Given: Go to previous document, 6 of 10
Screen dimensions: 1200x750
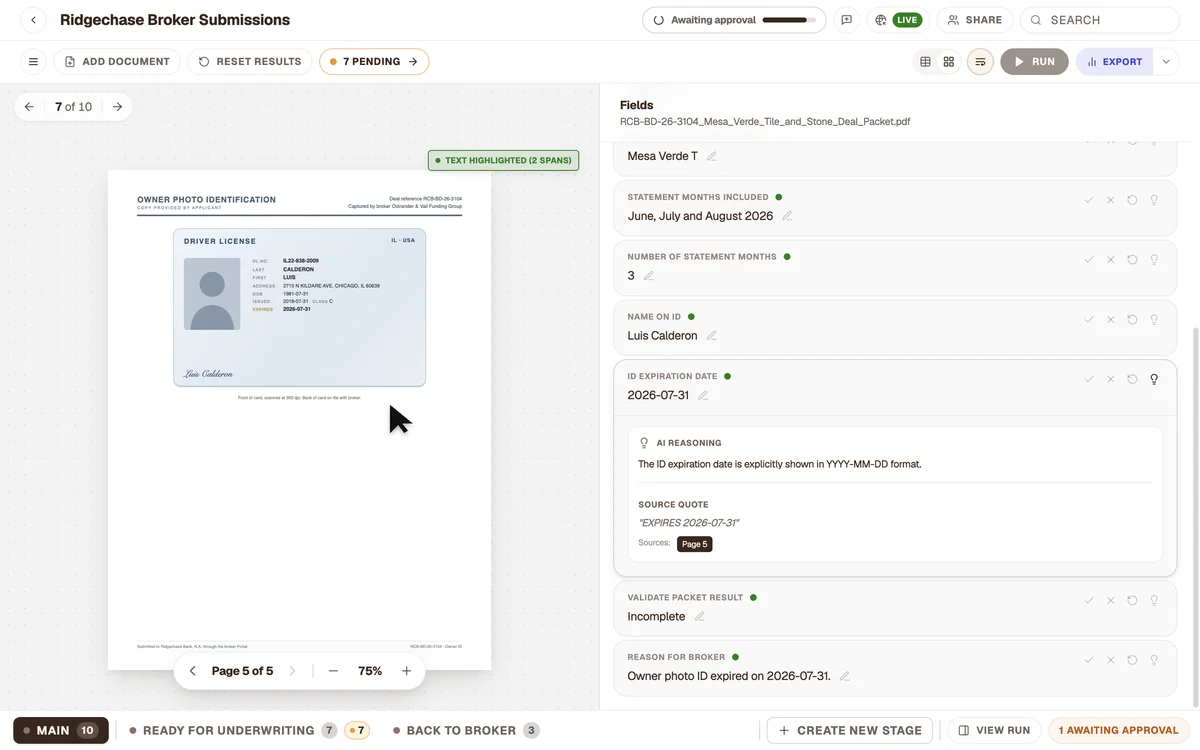Looking at the screenshot, I should click(x=29, y=107).
